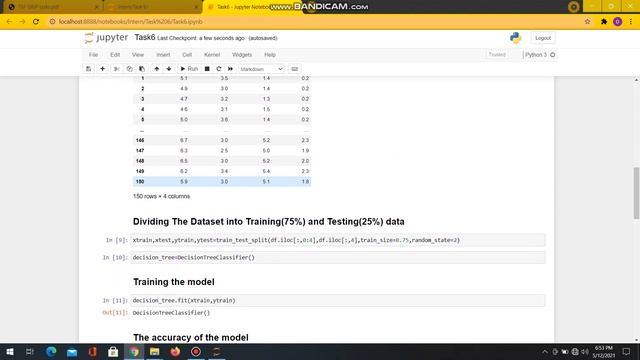Open the browser three-dot menu
This screenshot has height=360, width=640.
point(631,22)
